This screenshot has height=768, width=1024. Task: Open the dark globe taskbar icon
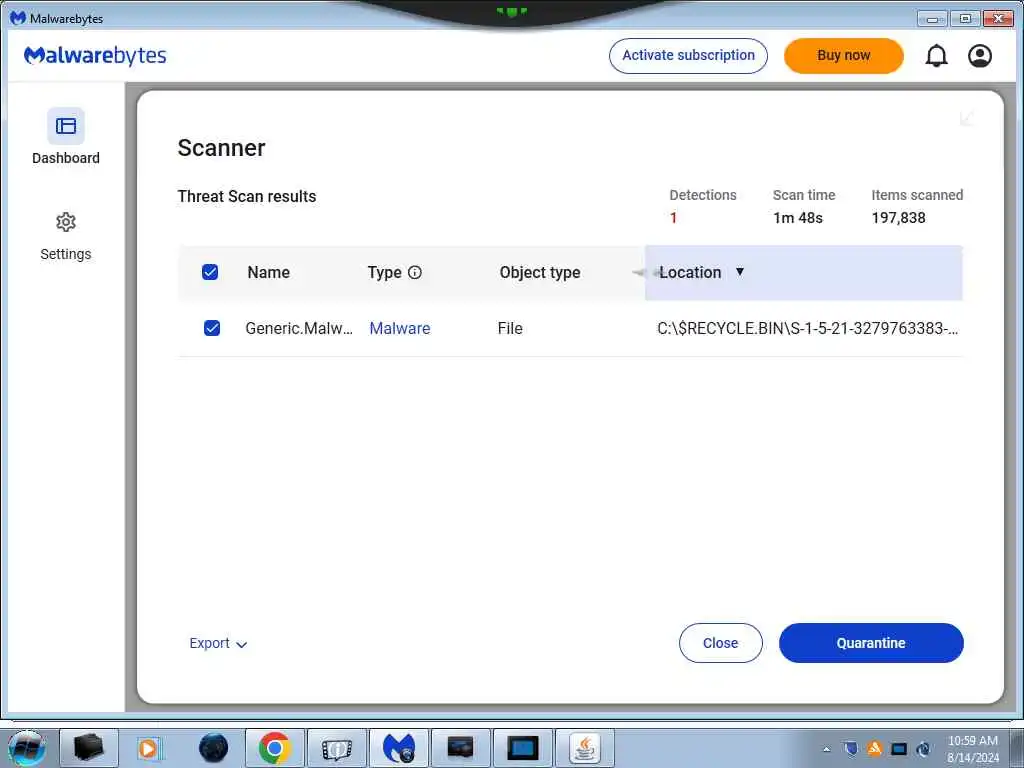tap(213, 748)
